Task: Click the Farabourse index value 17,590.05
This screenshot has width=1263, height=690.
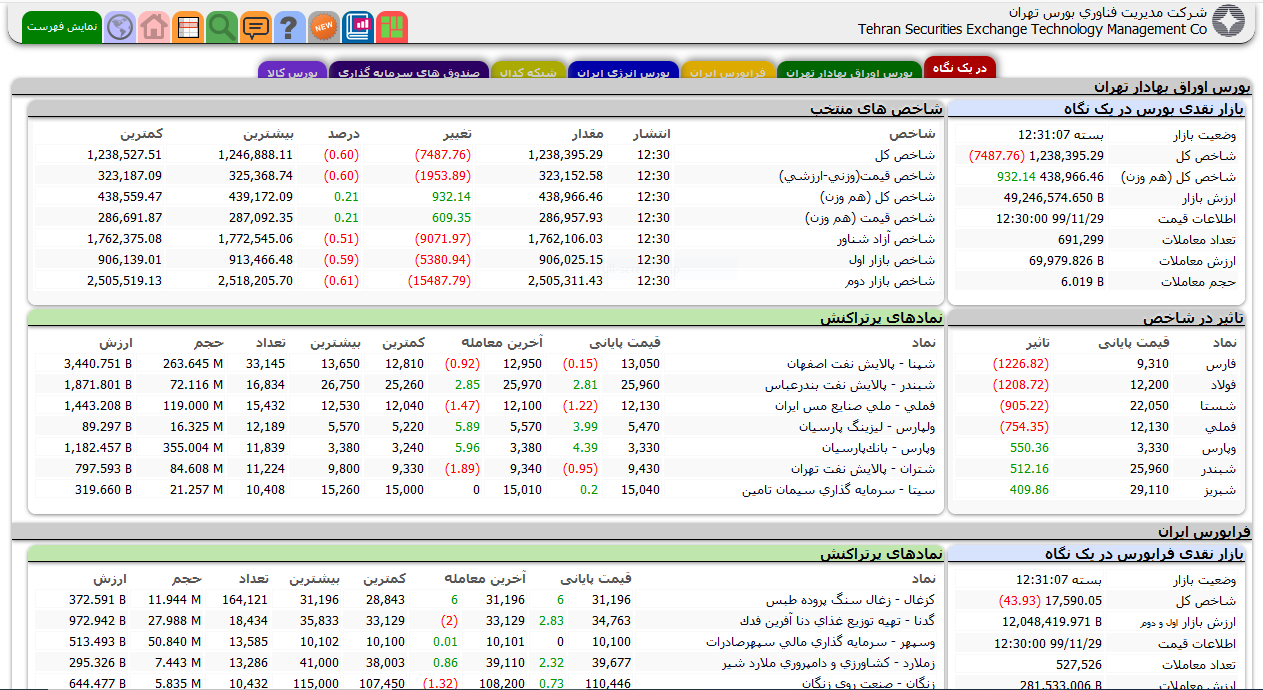Action: point(1073,601)
